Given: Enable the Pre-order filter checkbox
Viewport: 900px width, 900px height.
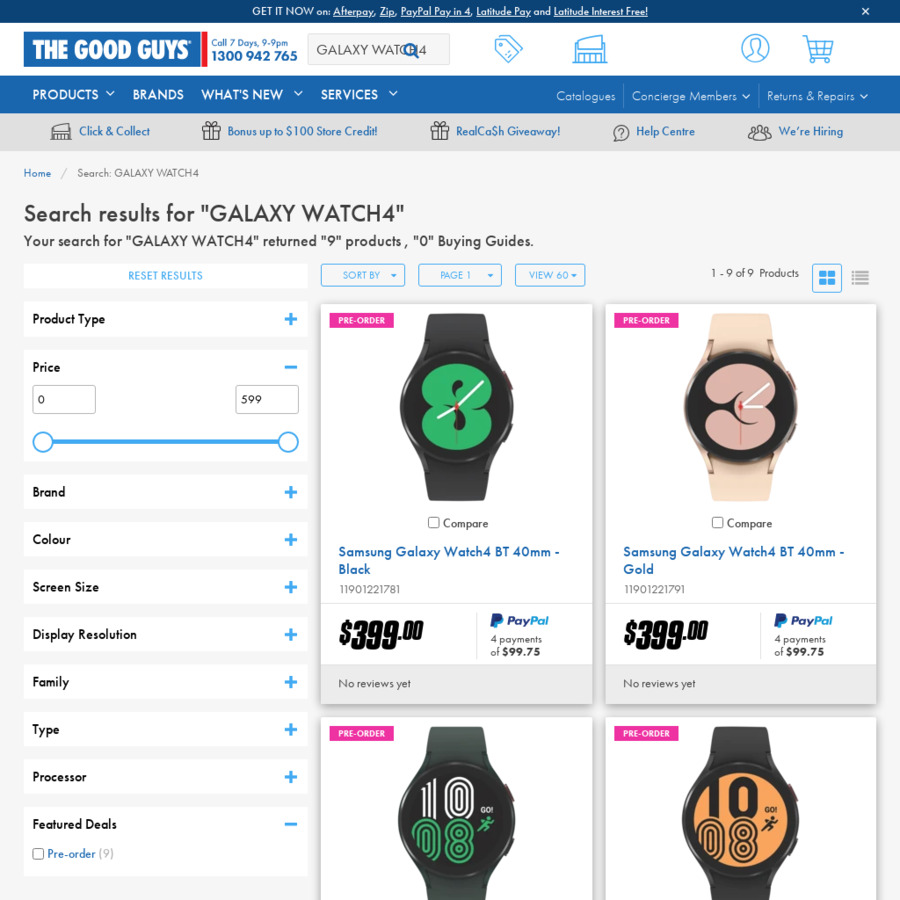Looking at the screenshot, I should (x=38, y=854).
